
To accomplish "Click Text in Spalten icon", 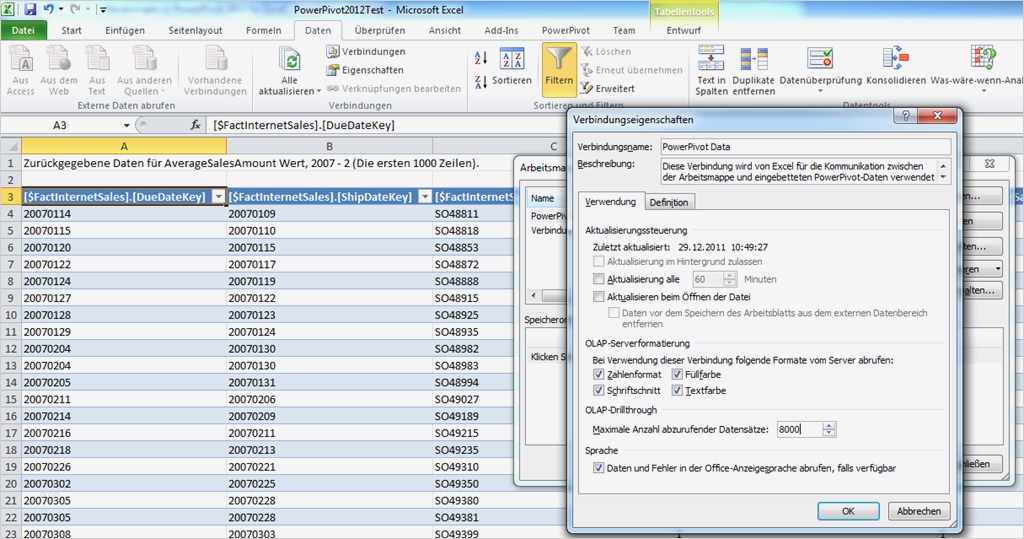I will (x=711, y=59).
